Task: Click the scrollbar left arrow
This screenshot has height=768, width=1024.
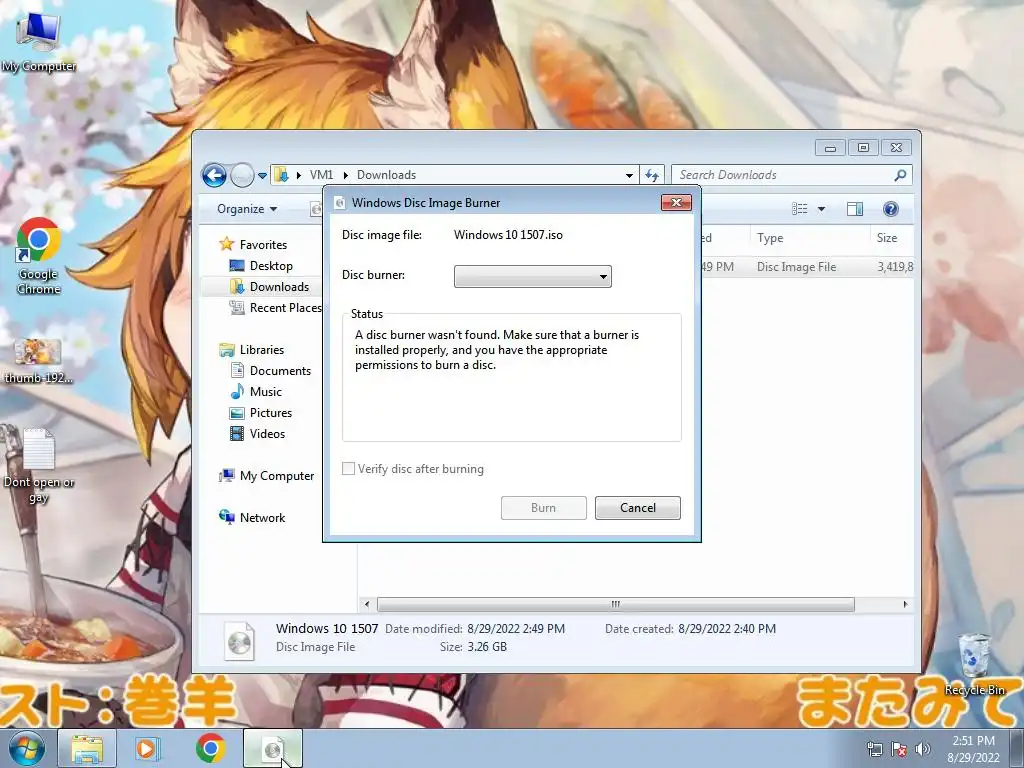Action: tap(366, 605)
